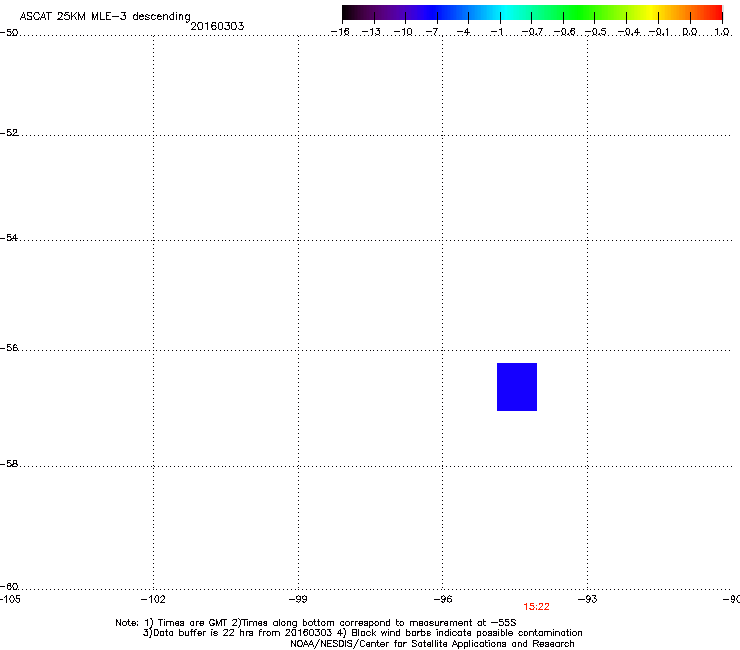The height and width of the screenshot is (650, 740).
Task: Click the red 15:22 time label
Action: [x=536, y=607]
